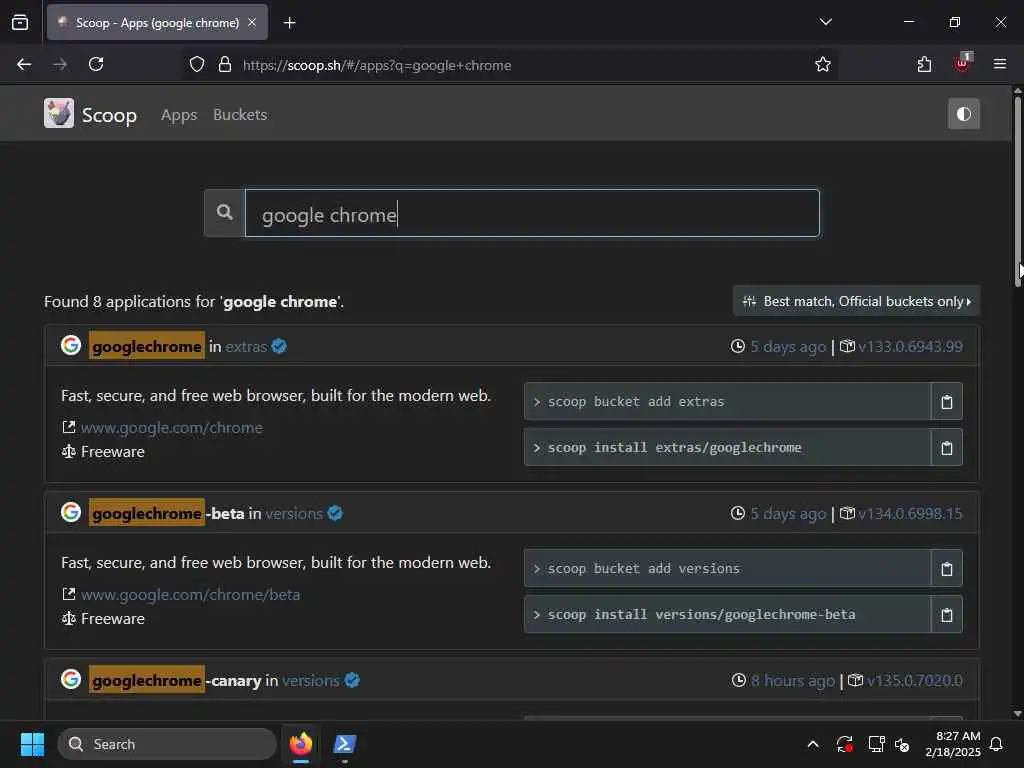Image resolution: width=1024 pixels, height=768 pixels.
Task: Click '8 hours ago' on googlechrome-canary row
Action: pyautogui.click(x=792, y=681)
